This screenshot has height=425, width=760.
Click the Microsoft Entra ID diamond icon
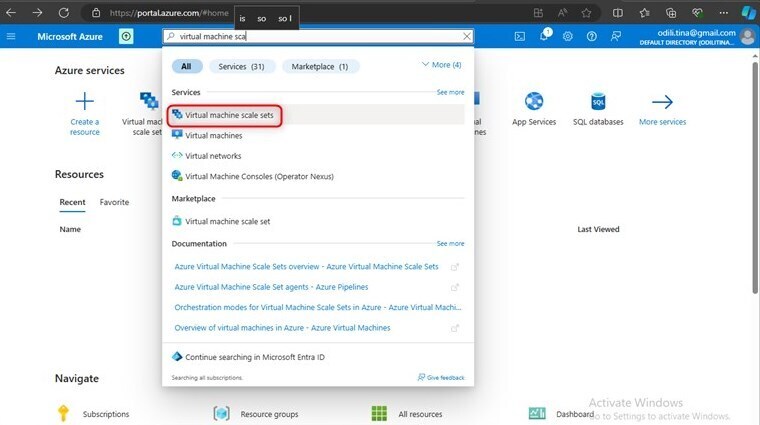177,357
